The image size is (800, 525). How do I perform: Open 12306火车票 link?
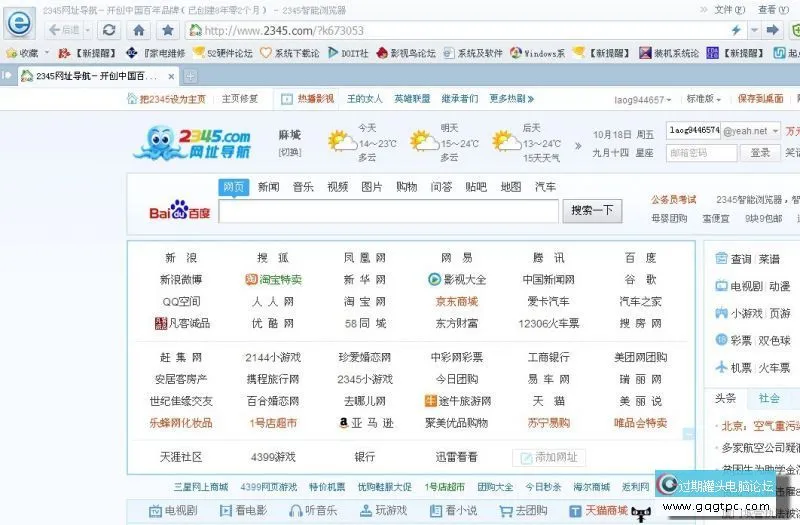point(548,323)
